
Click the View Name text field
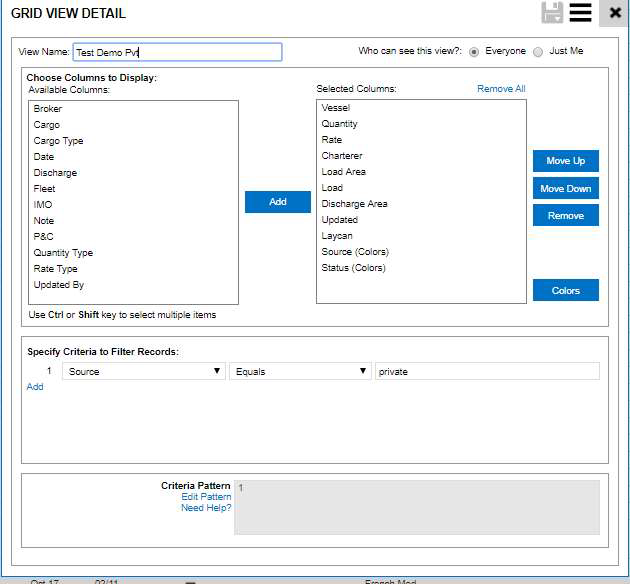pyautogui.click(x=177, y=52)
